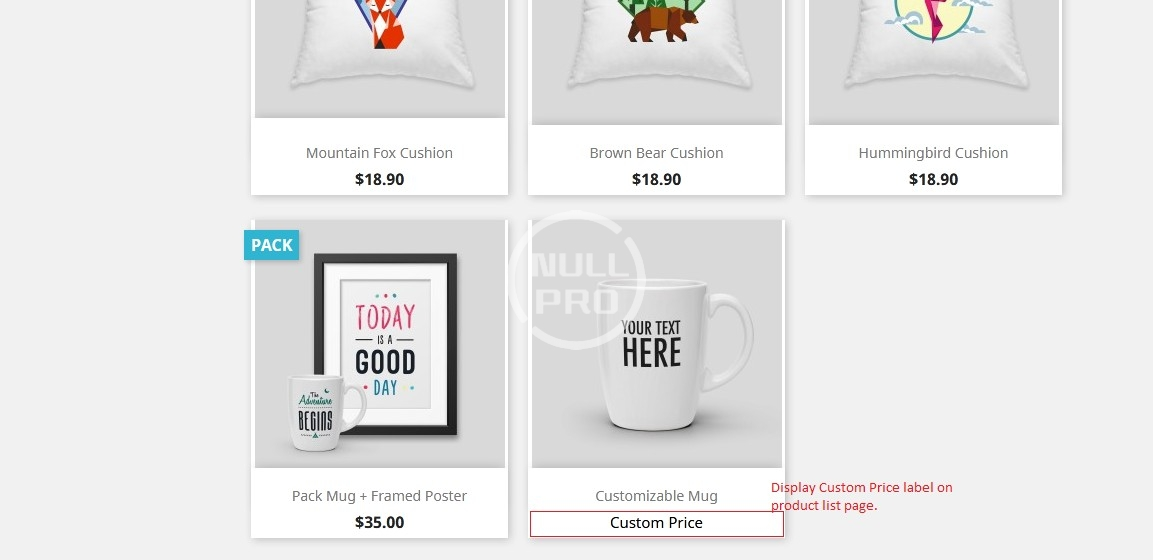Click the Mountain Fox Cushion $18.90 price
Viewport: 1153px width, 560px height.
(x=379, y=179)
